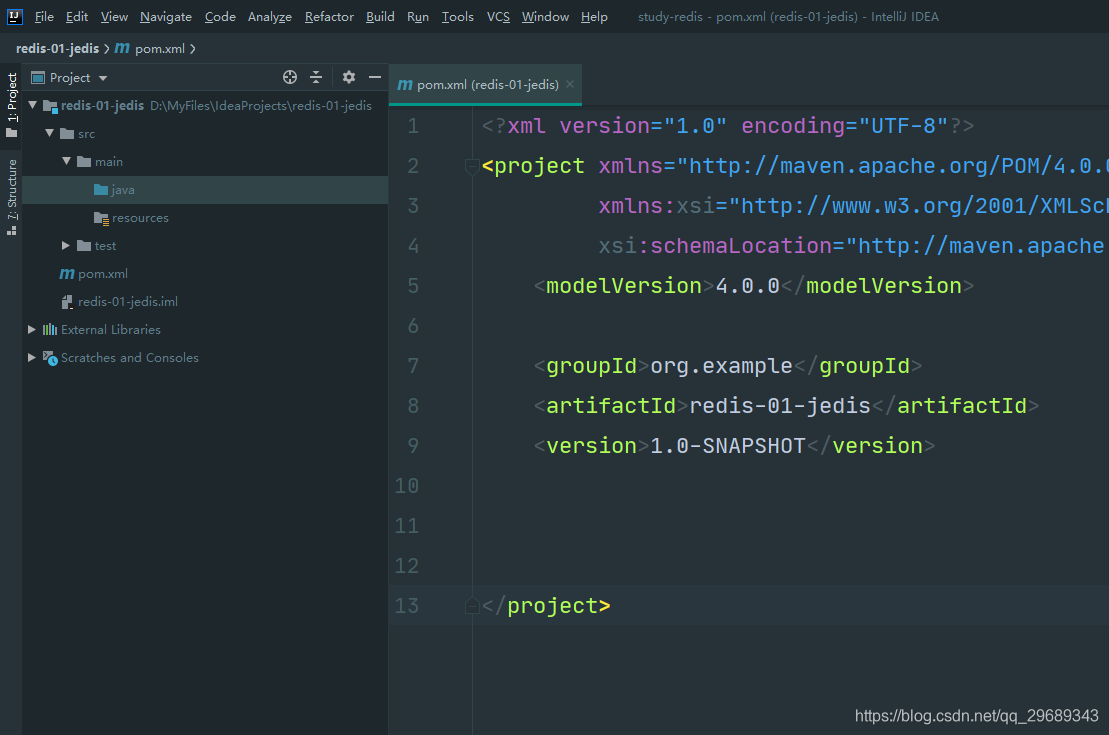The height and width of the screenshot is (735, 1109).
Task: Expand External Libraries
Action: [x=31, y=329]
